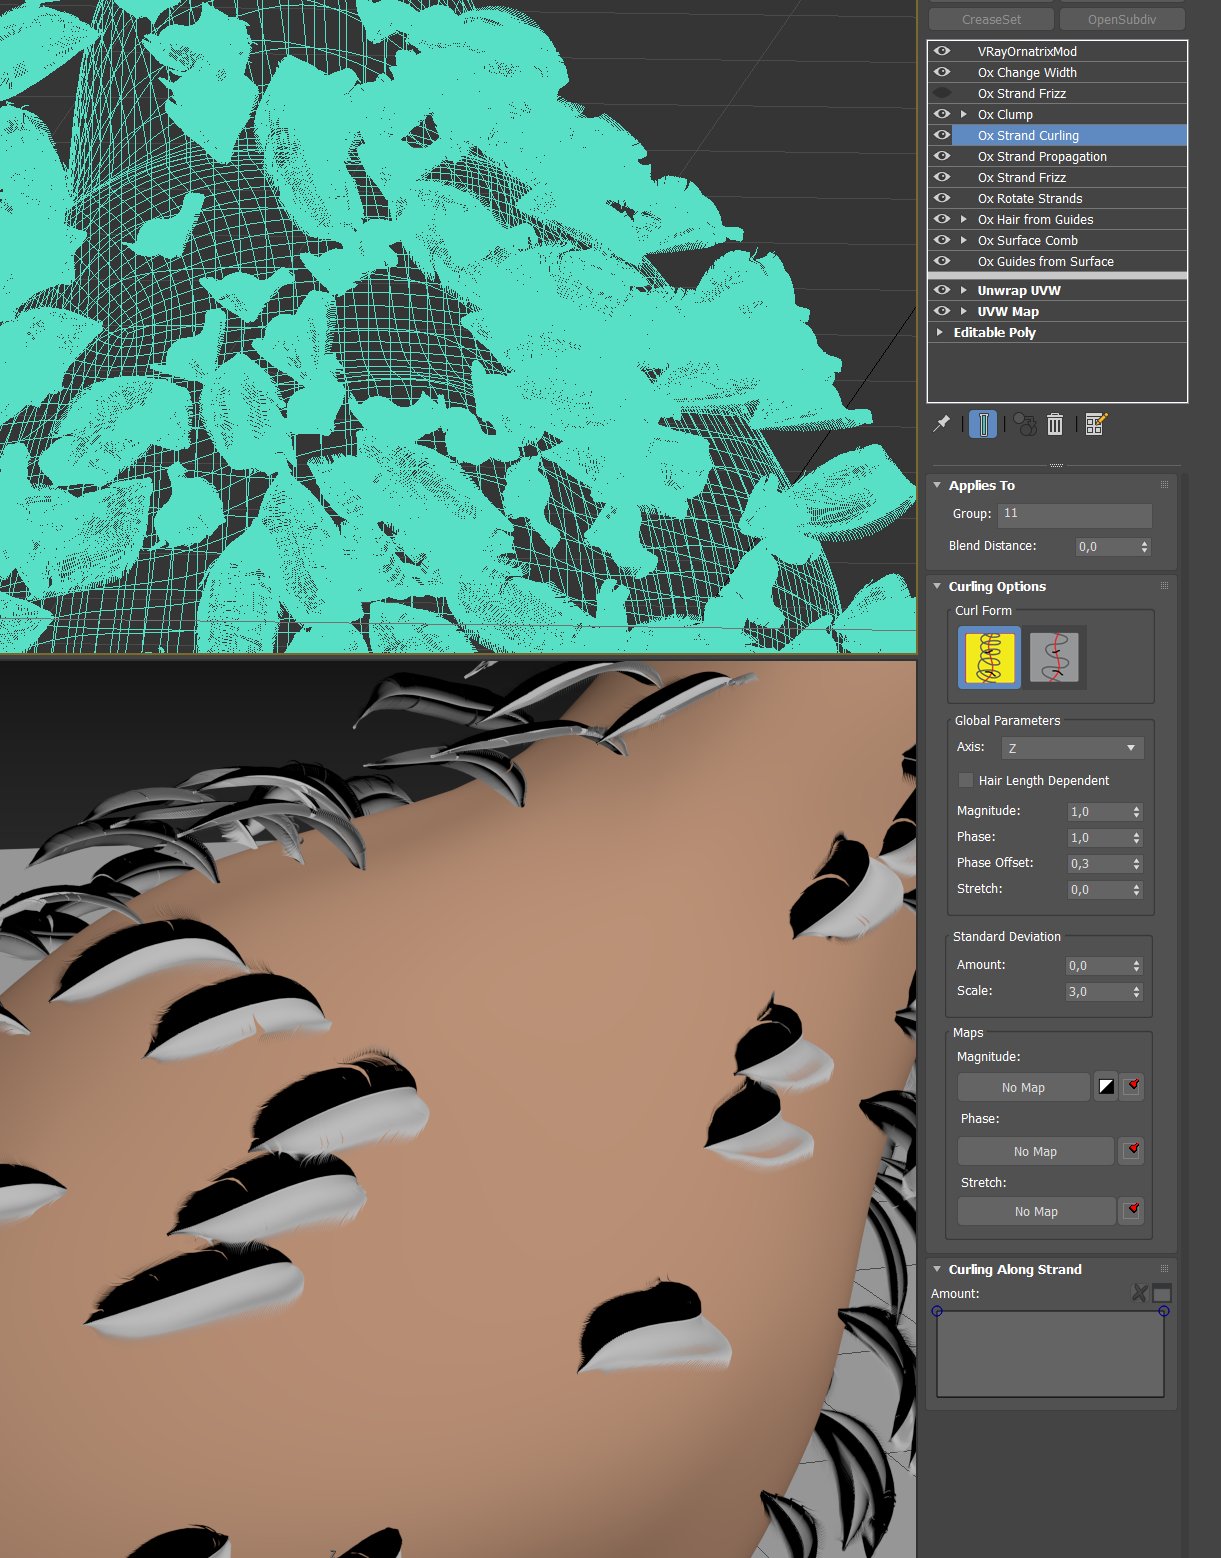Click paint icon beside Phase map
This screenshot has width=1221, height=1558.
point(1132,1150)
